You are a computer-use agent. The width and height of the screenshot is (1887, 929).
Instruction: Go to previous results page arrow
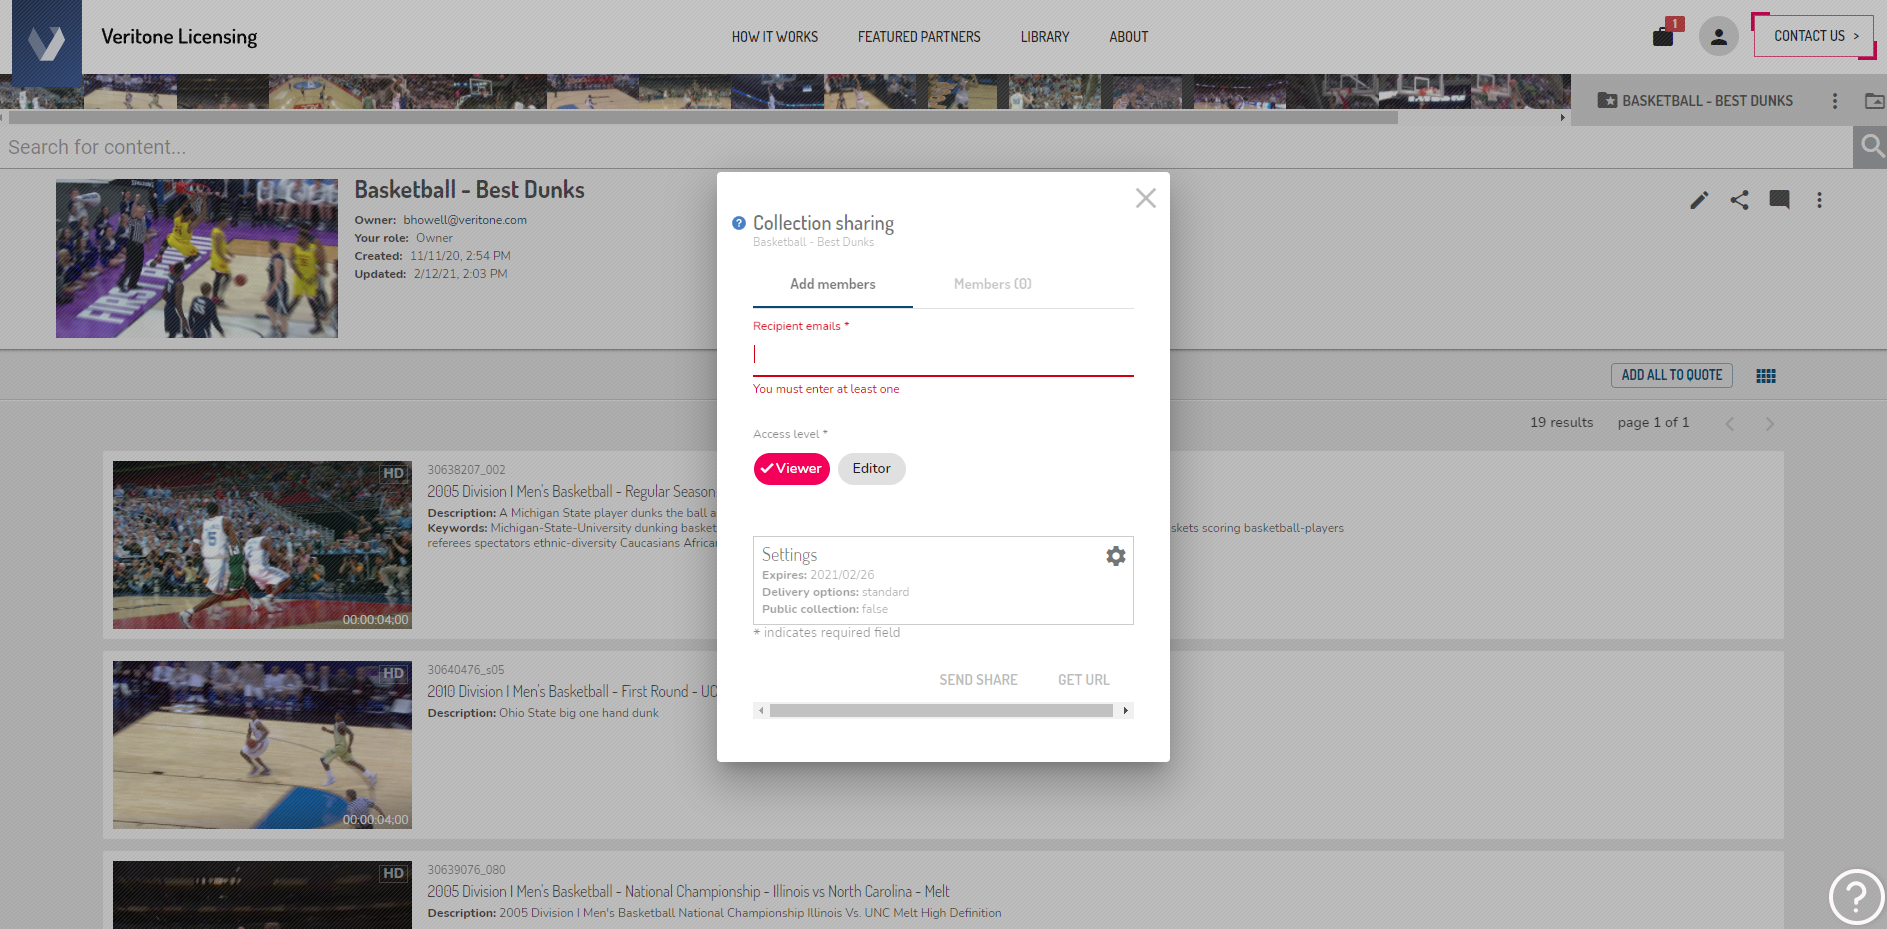1730,424
